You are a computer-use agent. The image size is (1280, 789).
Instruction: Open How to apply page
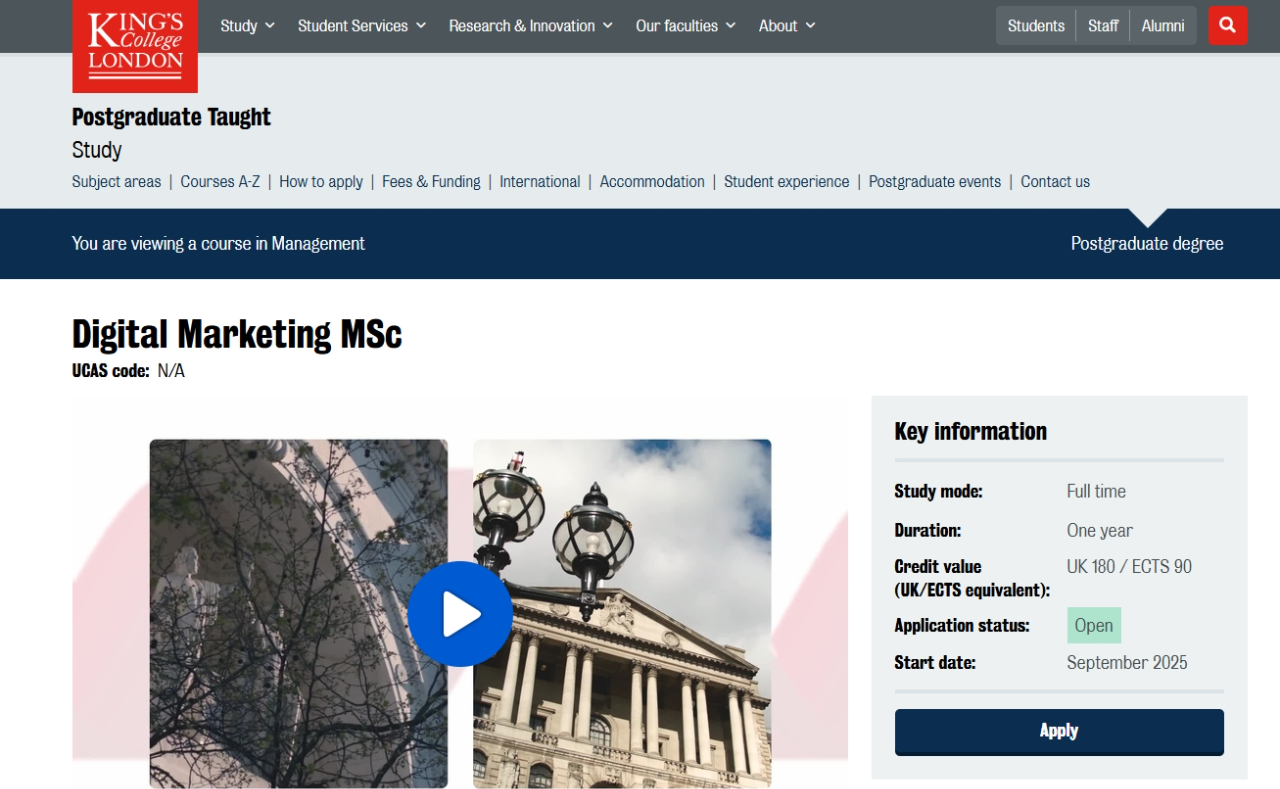pos(321,182)
